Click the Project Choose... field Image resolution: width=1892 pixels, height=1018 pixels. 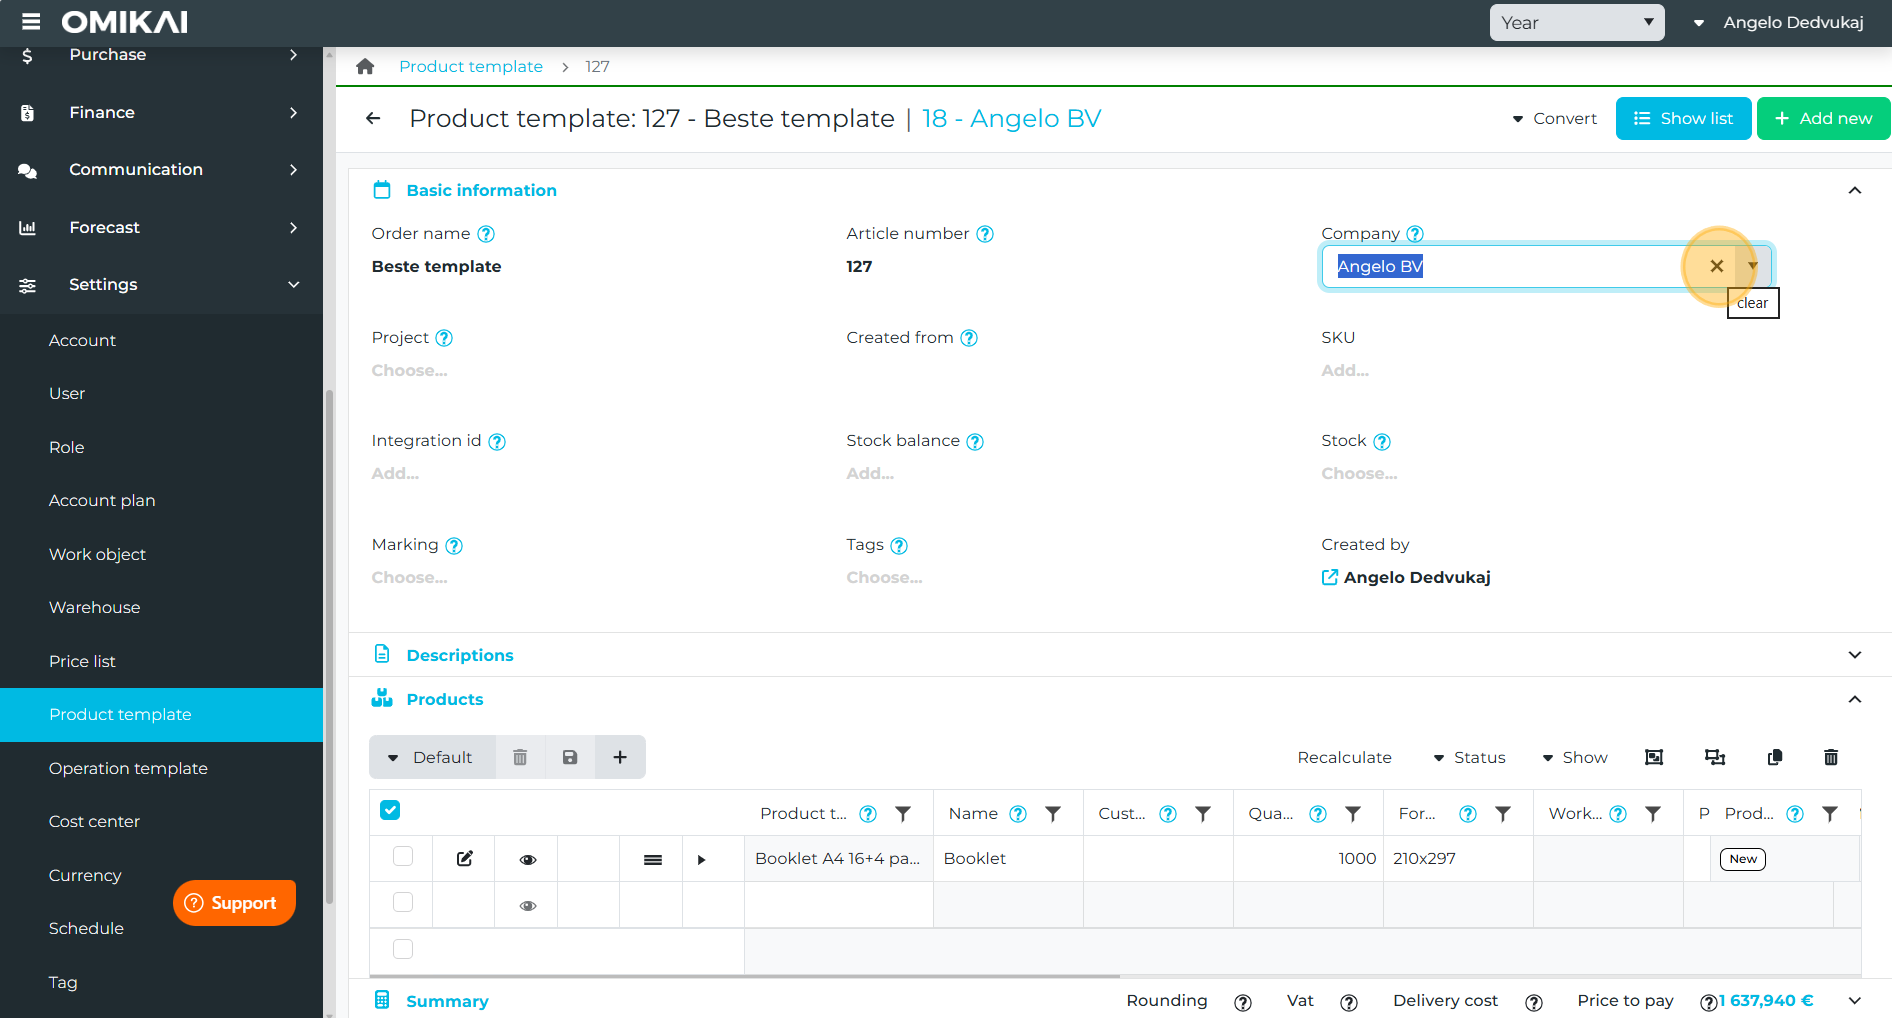410,370
